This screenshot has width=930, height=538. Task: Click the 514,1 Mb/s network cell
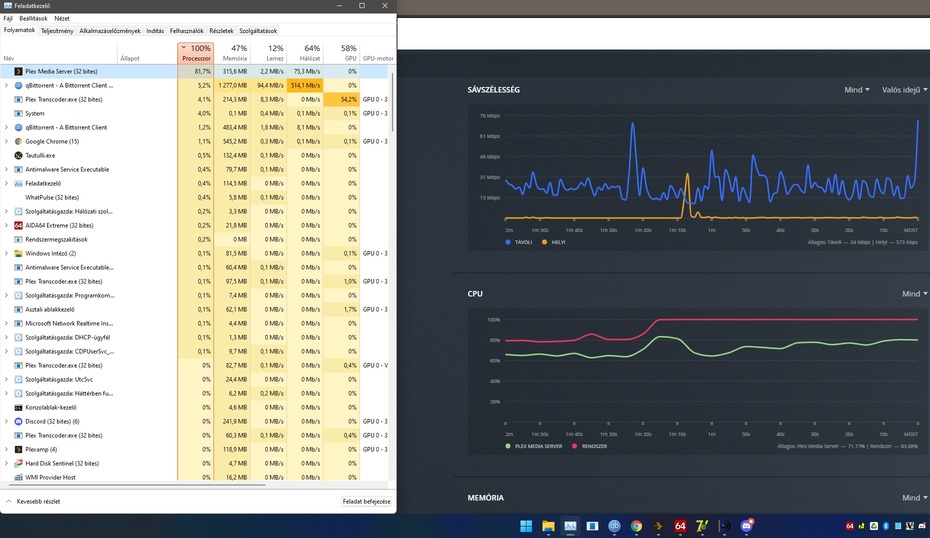click(305, 85)
